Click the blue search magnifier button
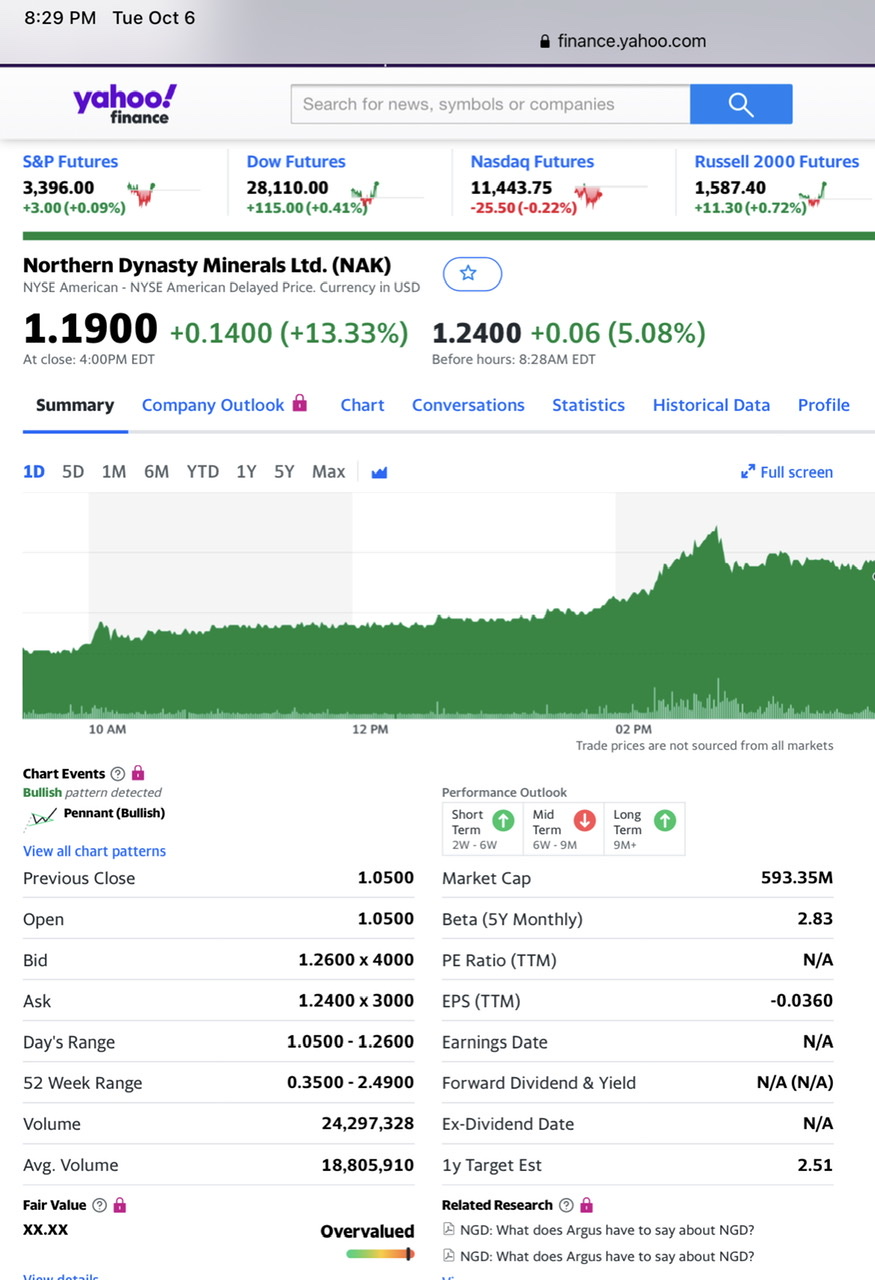The width and height of the screenshot is (875, 1280). [x=740, y=104]
